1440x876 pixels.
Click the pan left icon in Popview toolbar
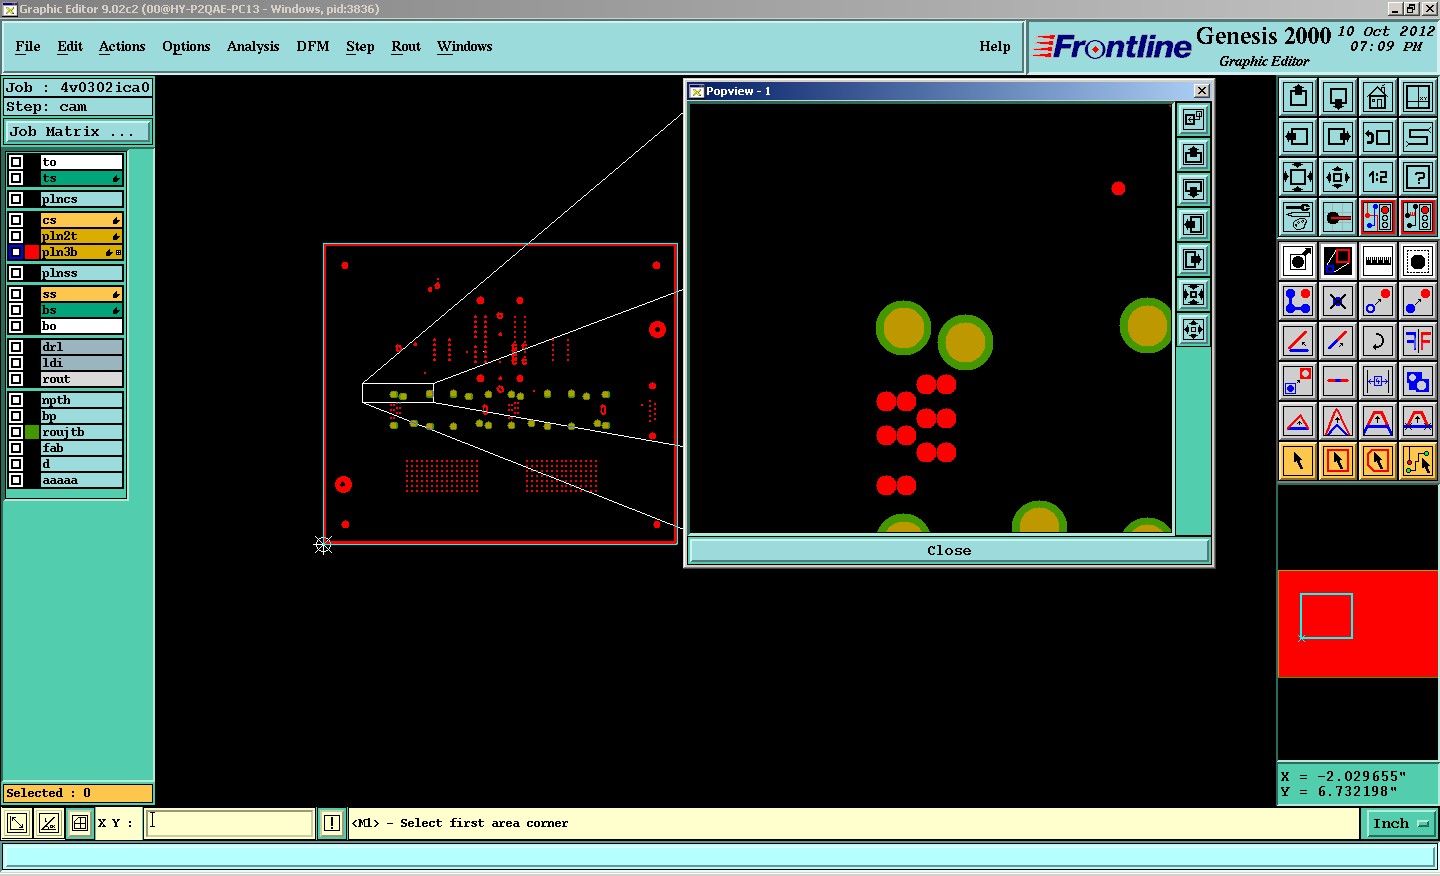1193,225
